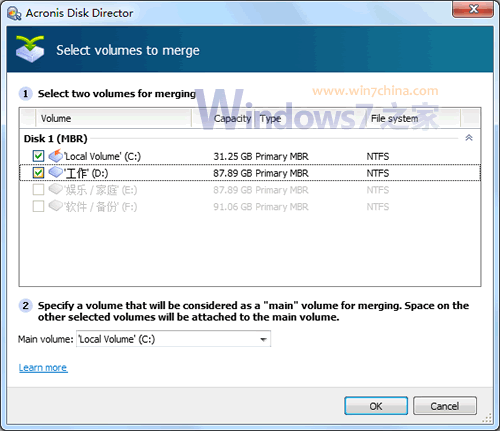This screenshot has height=431, width=500.
Task: Sort by the File system column header
Action: tap(413, 118)
